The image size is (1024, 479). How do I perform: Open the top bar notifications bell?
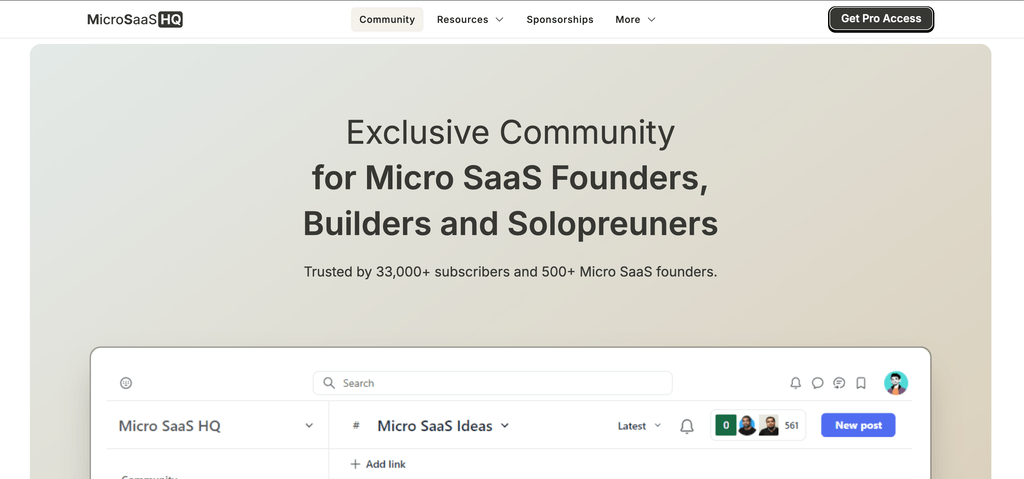(x=795, y=383)
